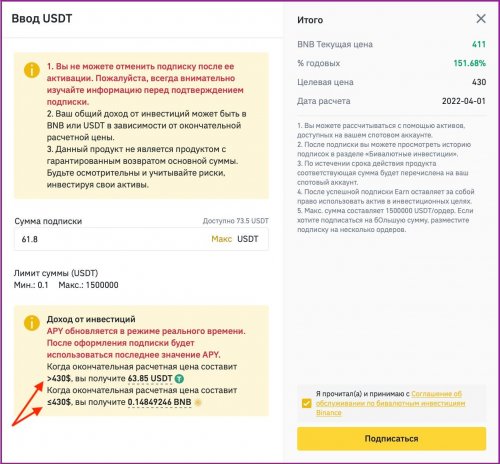This screenshot has height=464, width=500.
Task: Click the 151.68% annual rate value
Action: click(x=469, y=63)
